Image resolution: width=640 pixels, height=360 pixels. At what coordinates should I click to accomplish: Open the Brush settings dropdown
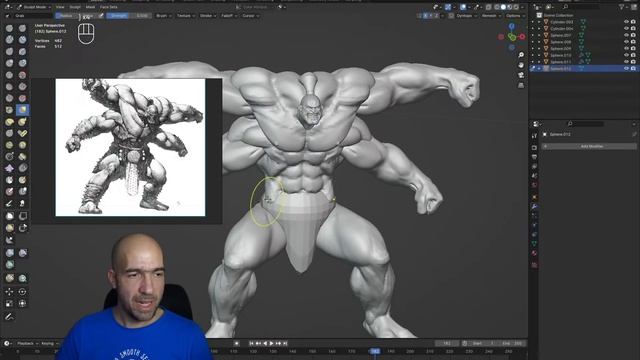[163, 16]
